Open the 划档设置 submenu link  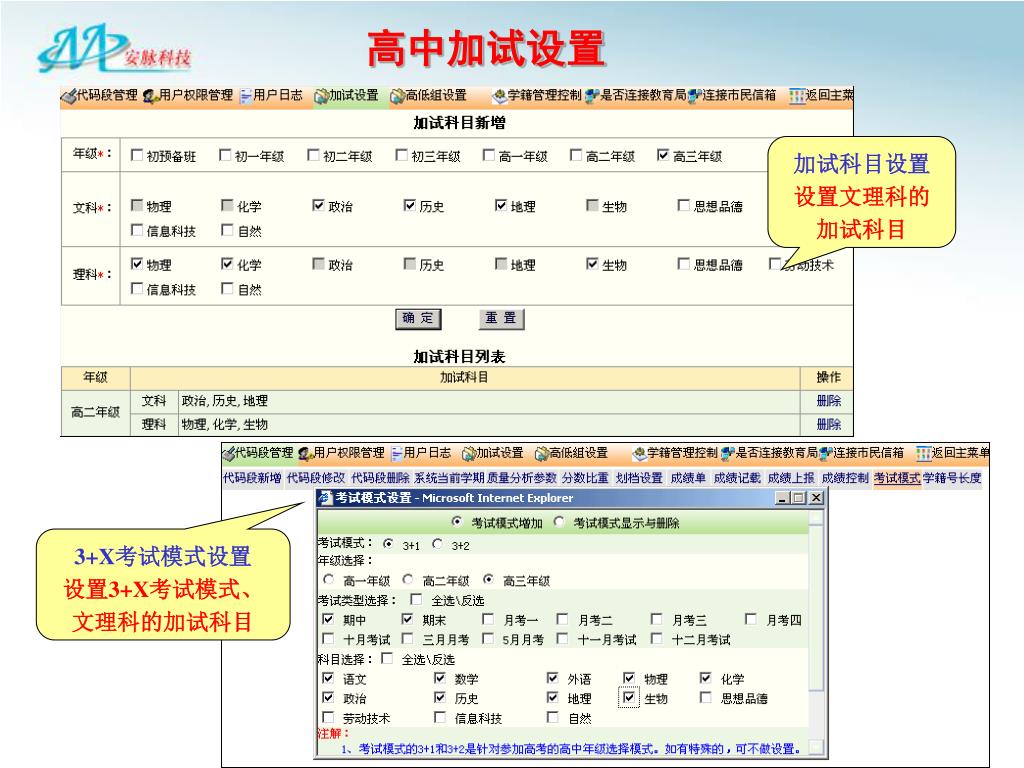[x=639, y=478]
